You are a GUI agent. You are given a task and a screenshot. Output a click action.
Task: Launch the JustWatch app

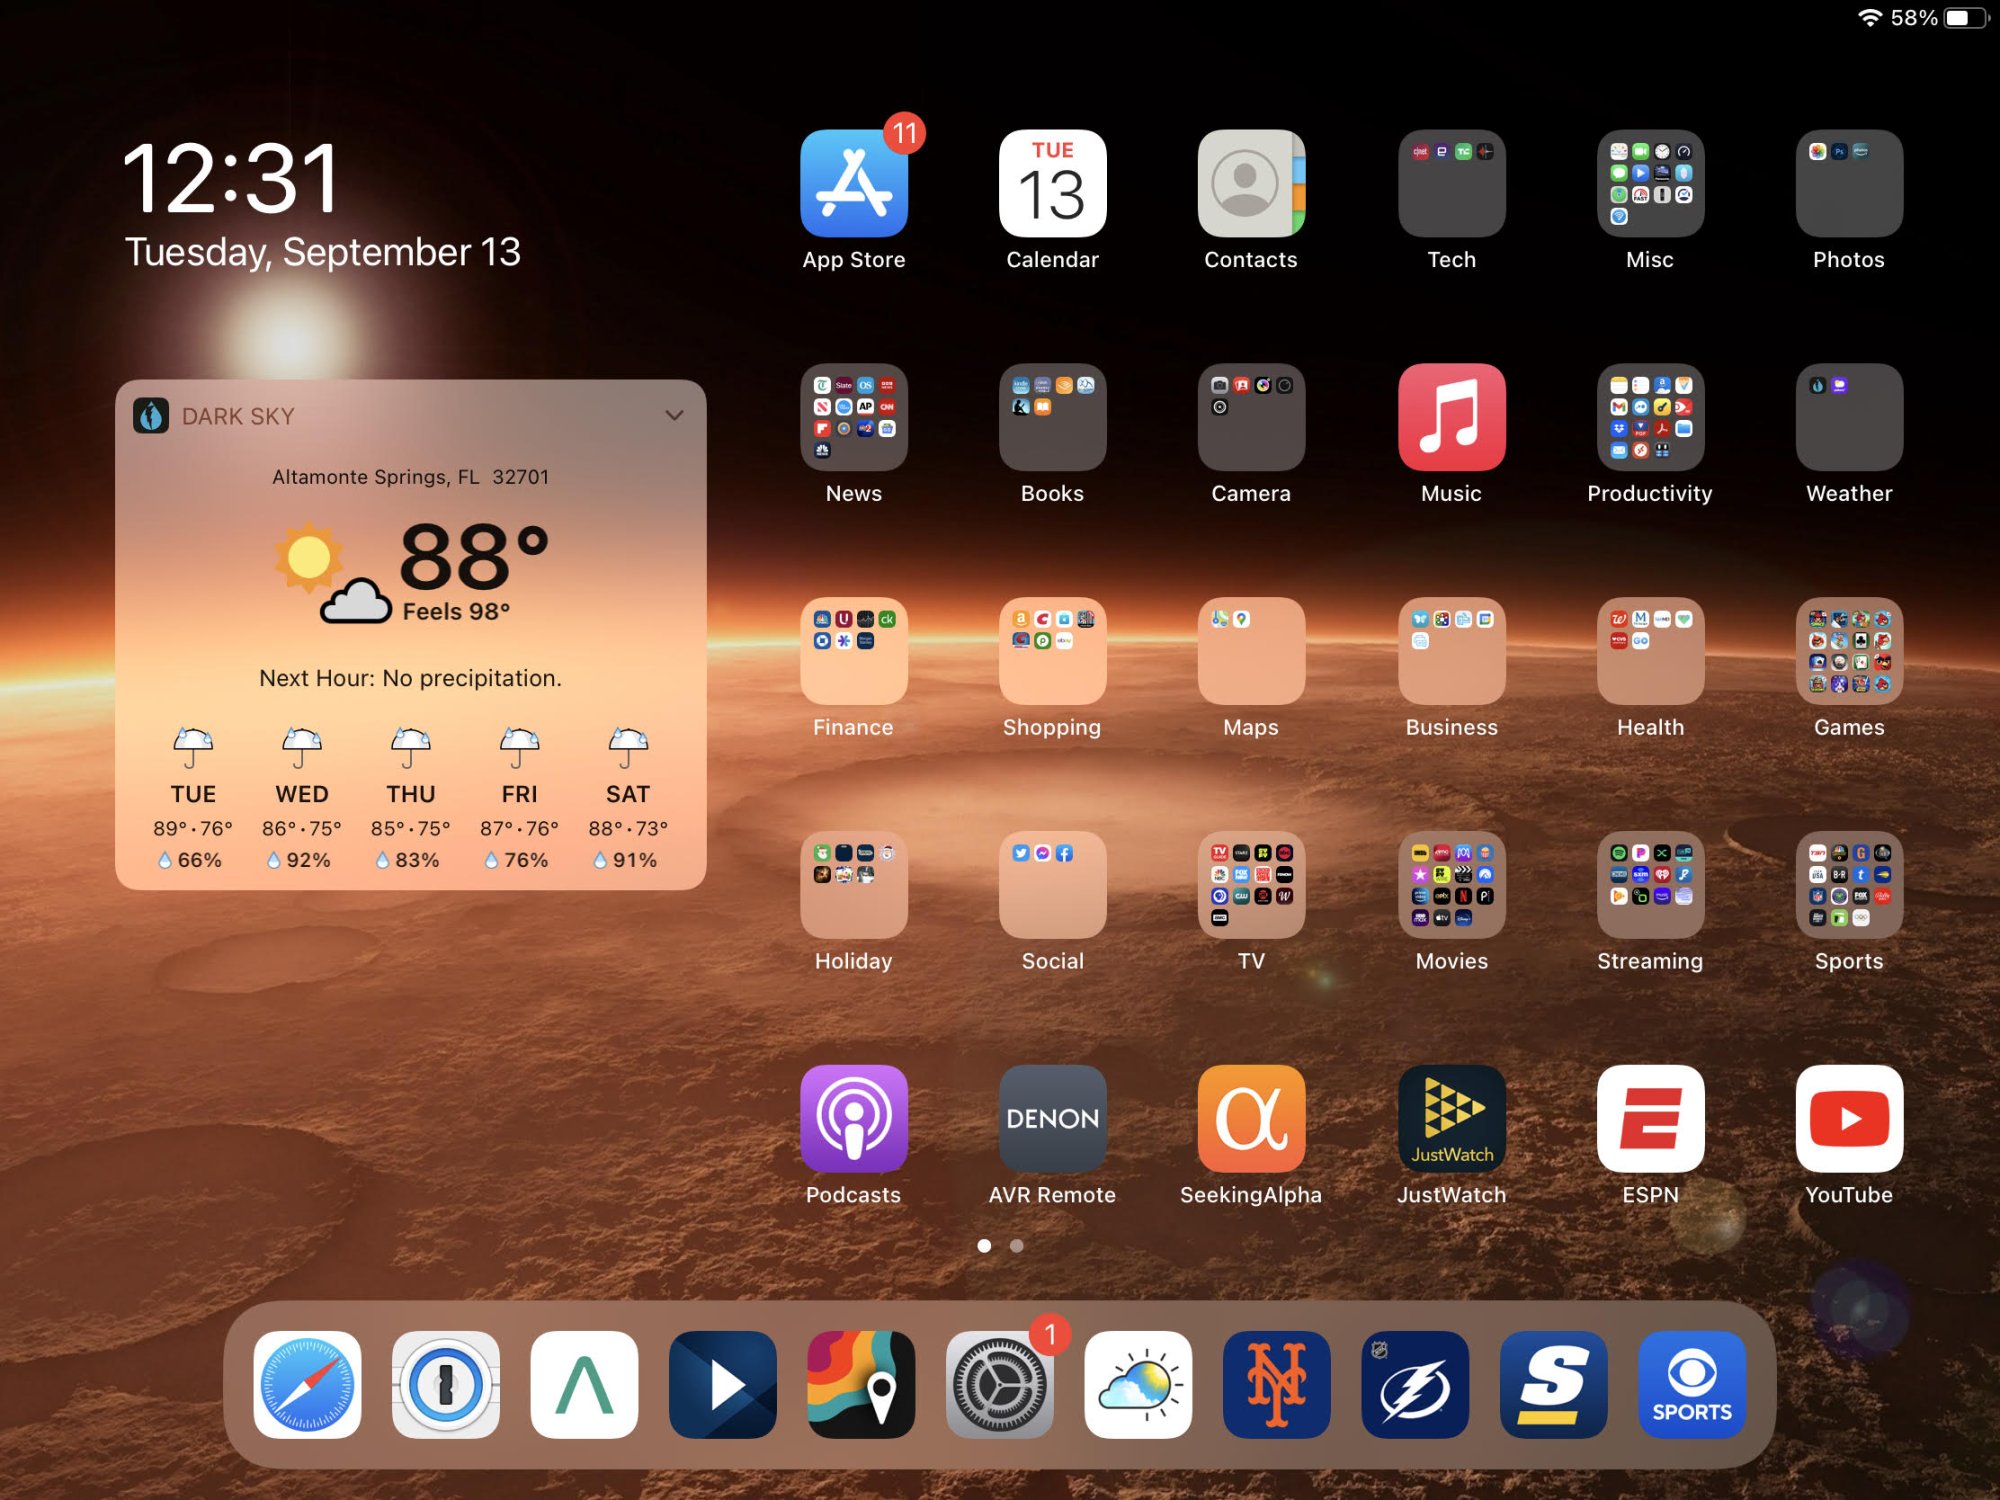[1451, 1118]
